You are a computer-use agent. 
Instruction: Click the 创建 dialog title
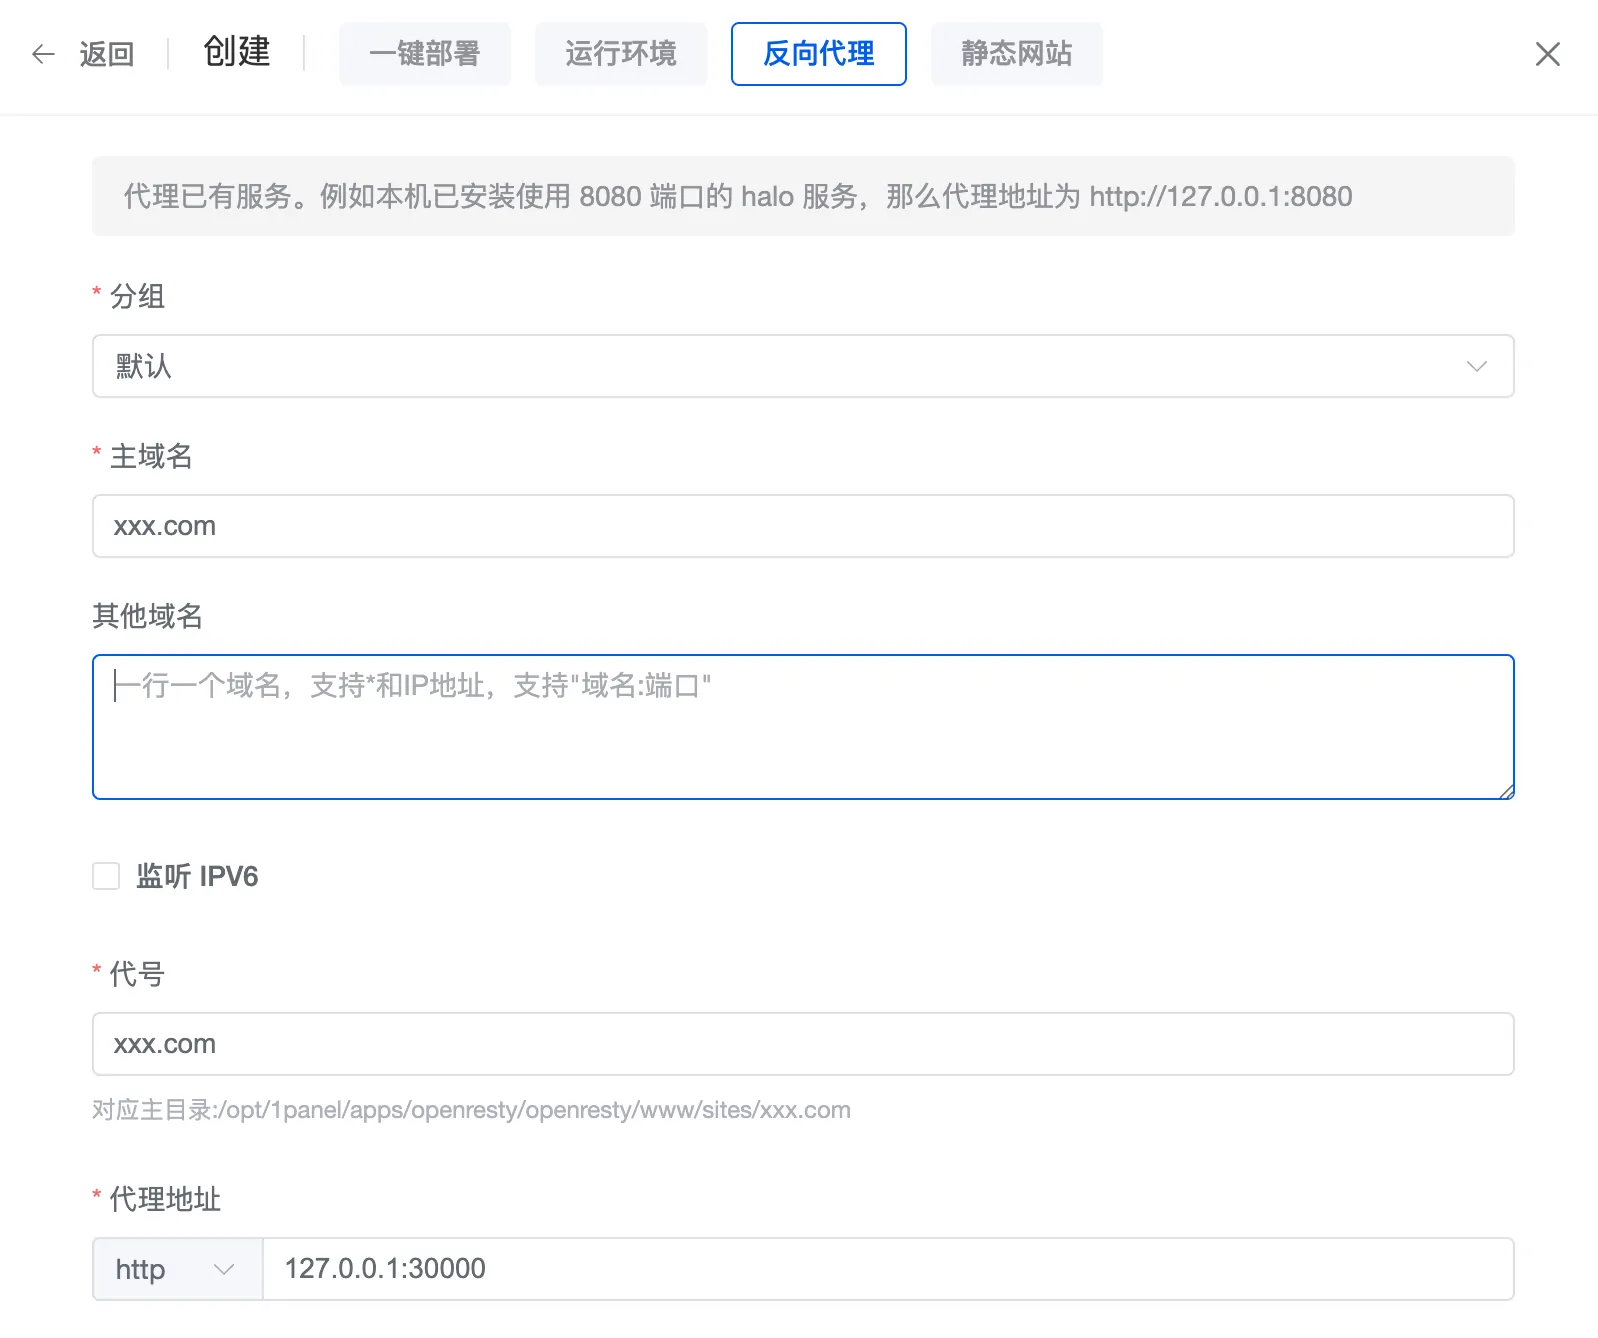tap(237, 52)
